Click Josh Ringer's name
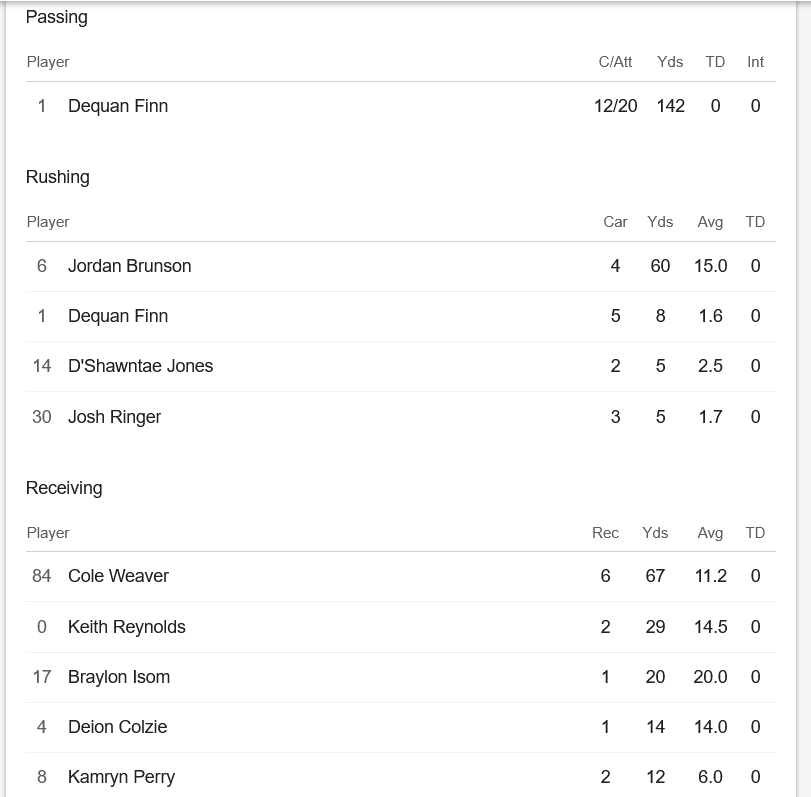Image resolution: width=811 pixels, height=797 pixels. (x=114, y=417)
